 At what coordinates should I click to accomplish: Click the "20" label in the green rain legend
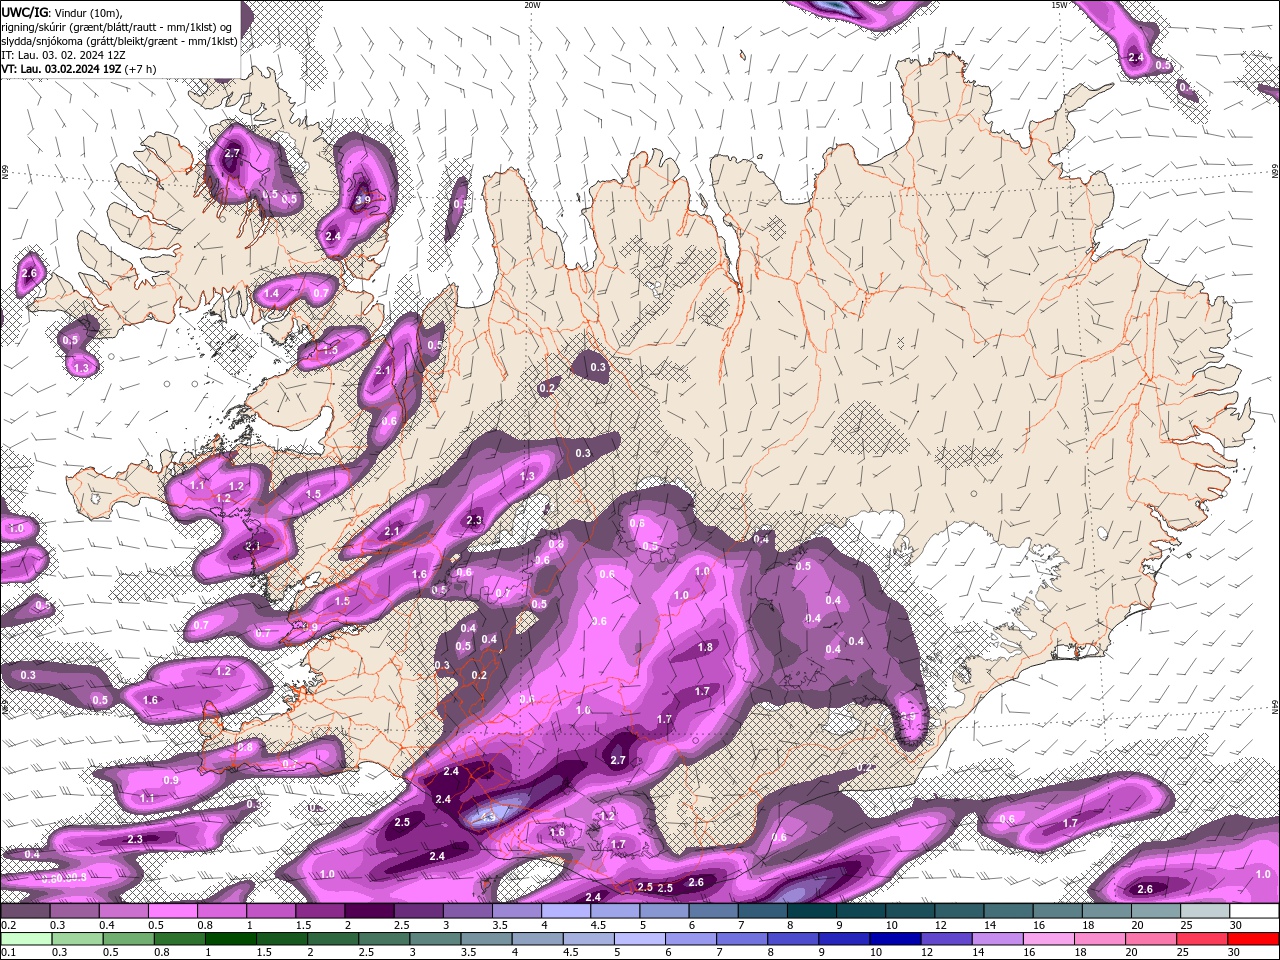coord(1132,952)
